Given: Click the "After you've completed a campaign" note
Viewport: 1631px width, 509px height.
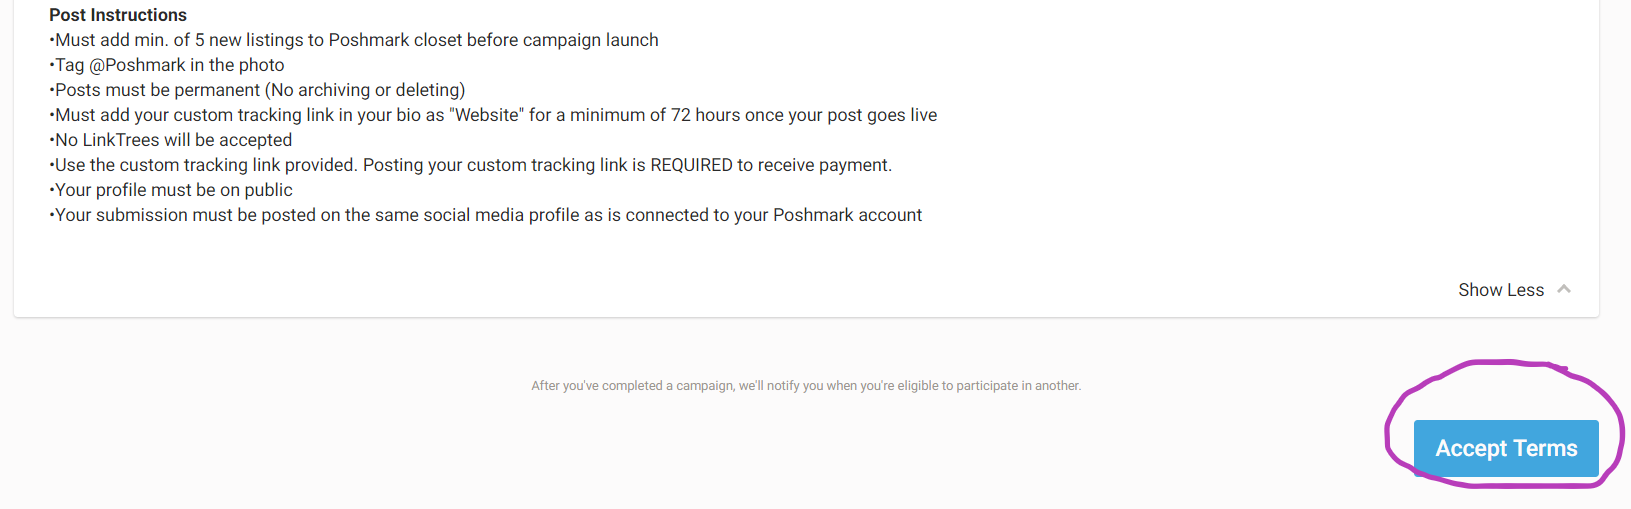Looking at the screenshot, I should click(806, 386).
